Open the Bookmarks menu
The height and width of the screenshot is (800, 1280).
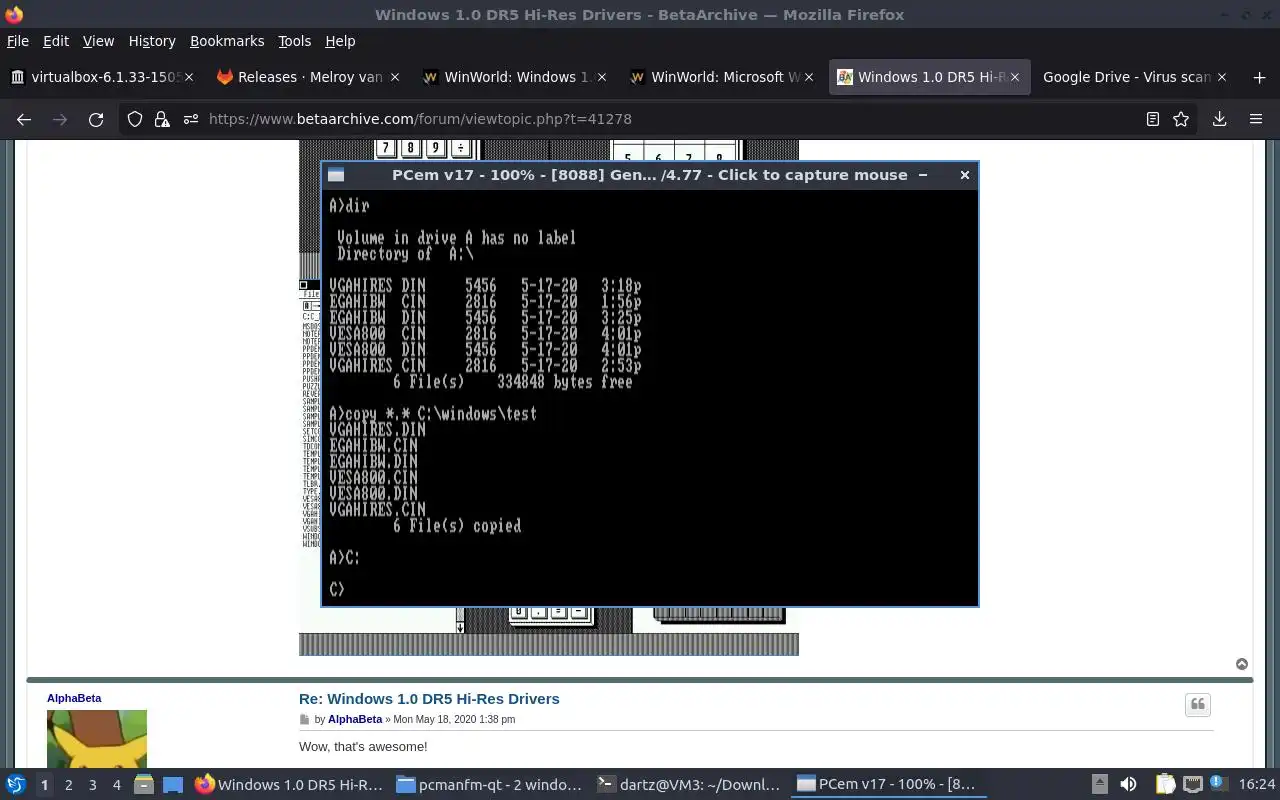click(x=227, y=41)
